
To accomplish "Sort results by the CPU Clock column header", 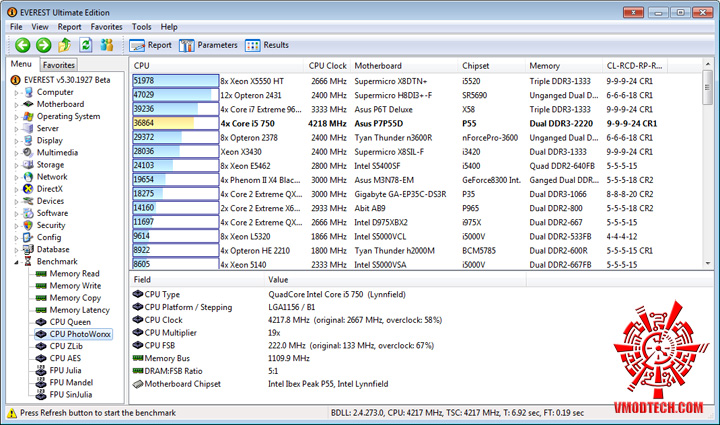I will (x=327, y=66).
